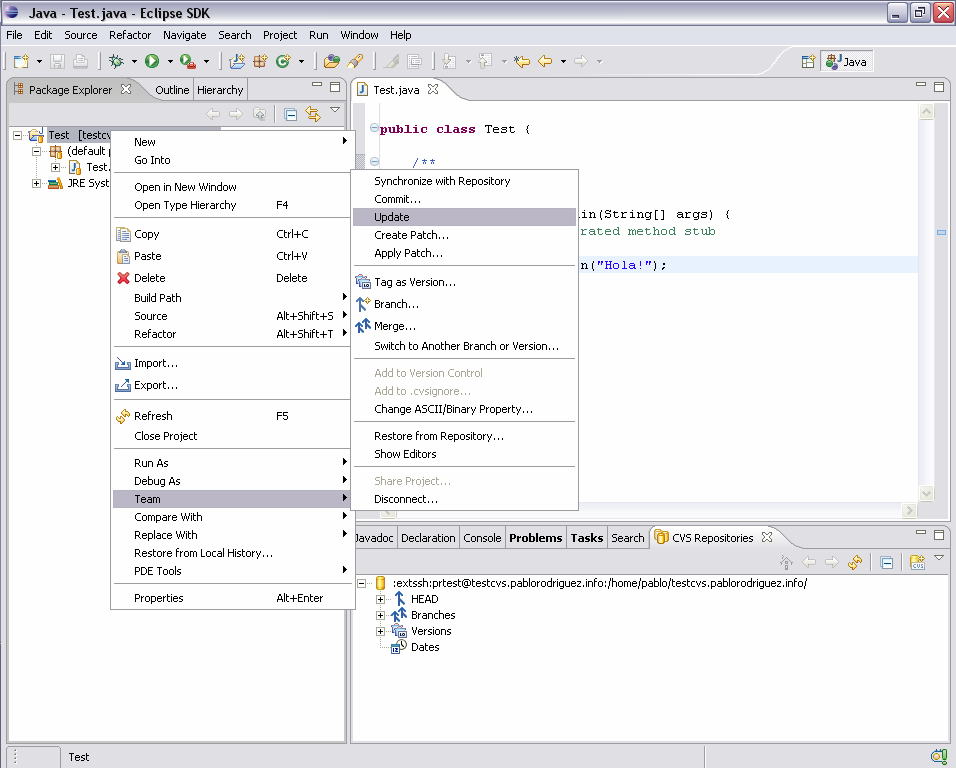Choose Update in the Team submenu

tap(465, 217)
